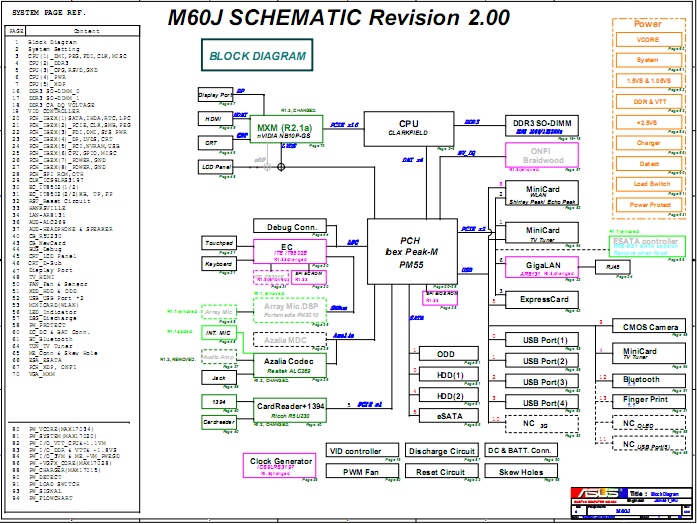Select the MXM (R2.1a) nVIDIA block
The height and width of the screenshot is (524, 697).
(x=286, y=129)
